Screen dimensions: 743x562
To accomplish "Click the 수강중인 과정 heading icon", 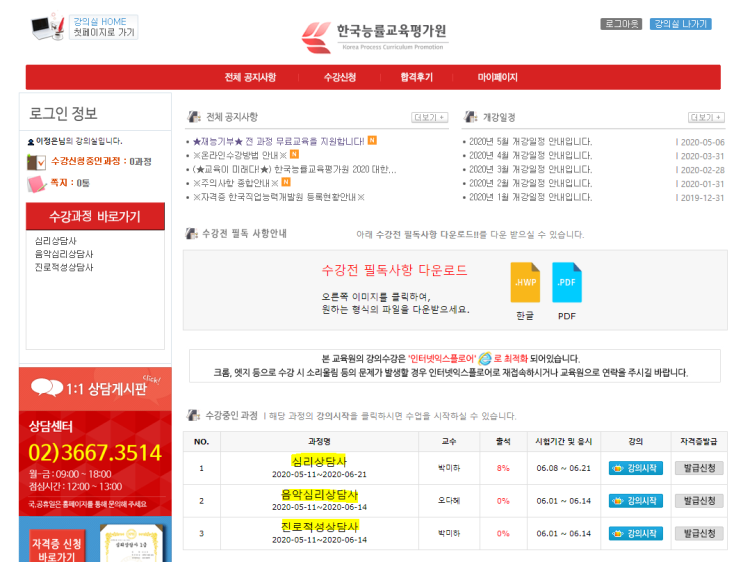I will (x=193, y=416).
